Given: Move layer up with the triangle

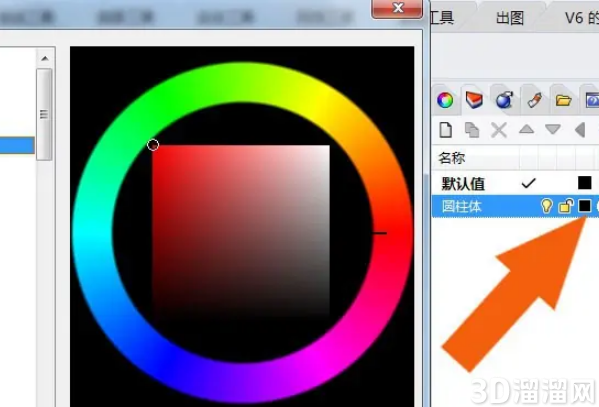Looking at the screenshot, I should tap(526, 129).
